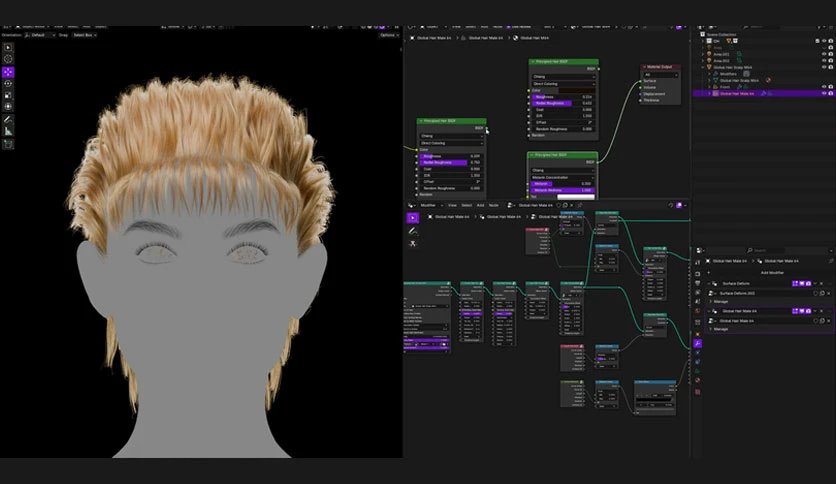Toggle overlays in geometry node editor header
Image resolution: width=836 pixels, height=484 pixels.
click(679, 205)
